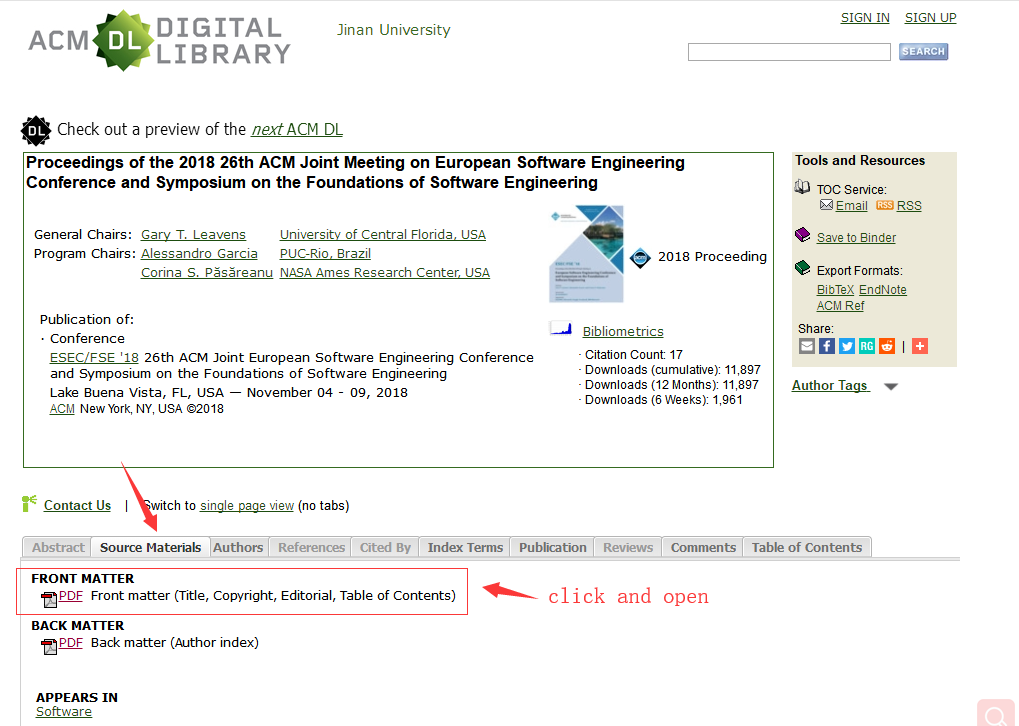1019x726 pixels.
Task: Click the red plus more-sharing icon
Action: pyautogui.click(x=920, y=346)
